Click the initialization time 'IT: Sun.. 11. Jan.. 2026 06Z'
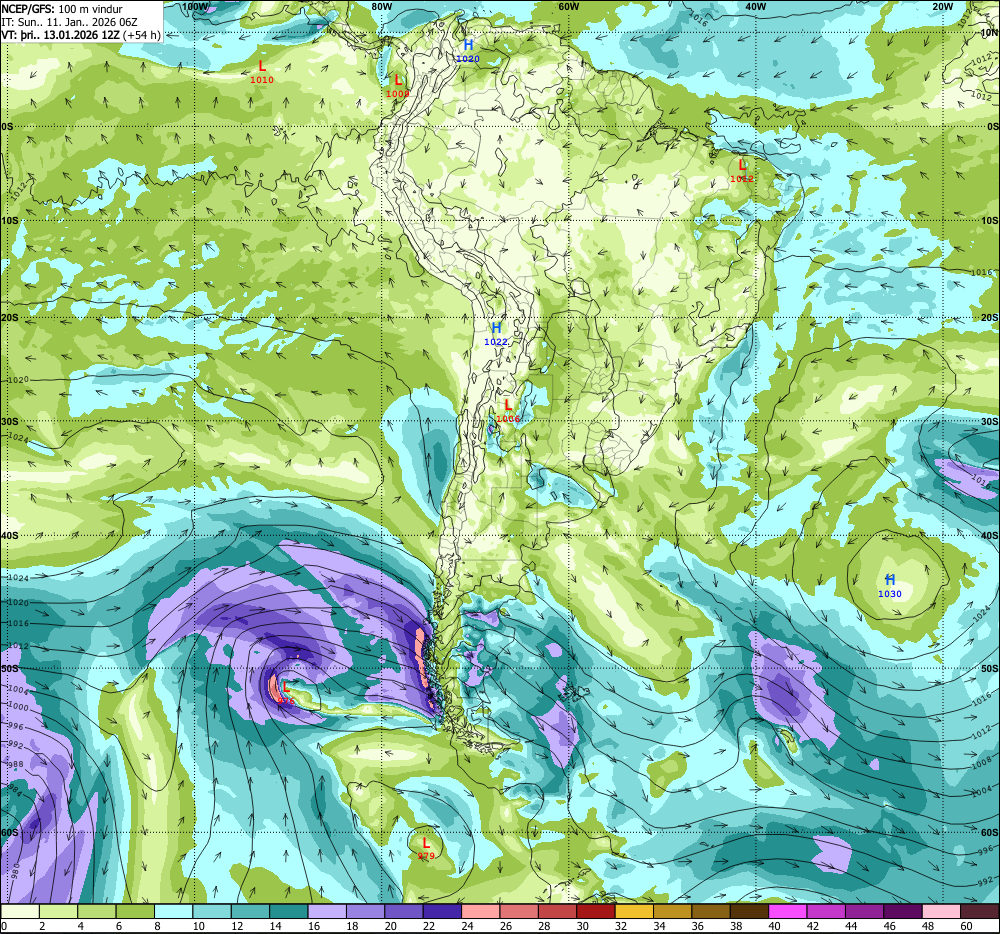This screenshot has width=1000, height=934. click(70, 22)
